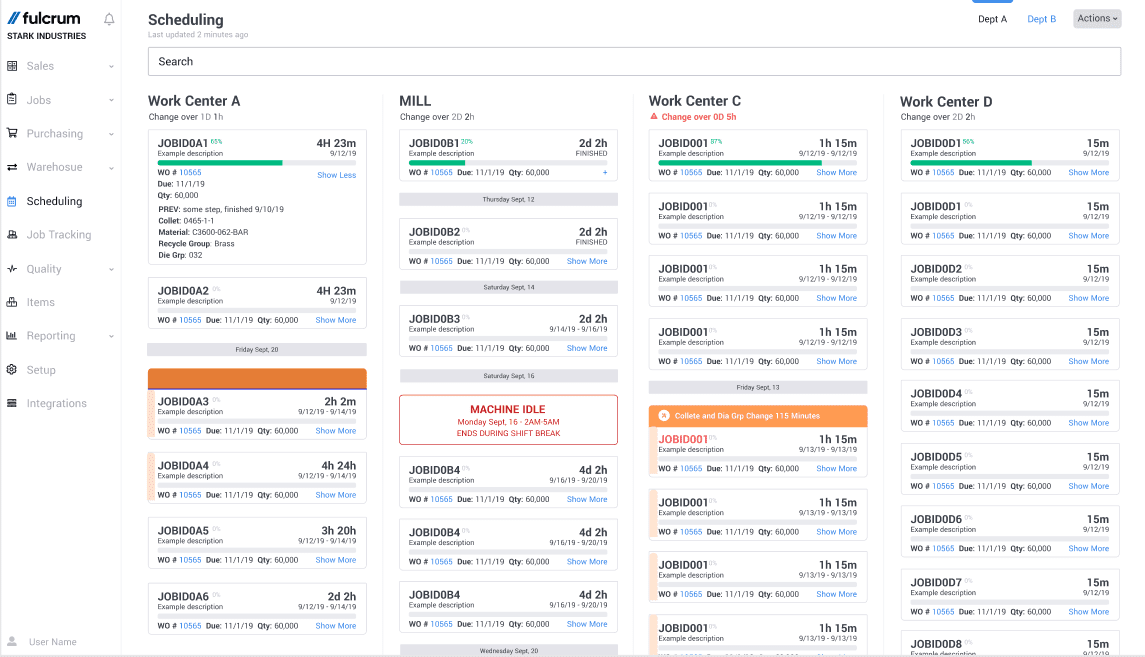Open the Actions dropdown
This screenshot has width=1145, height=657.
1096,18
